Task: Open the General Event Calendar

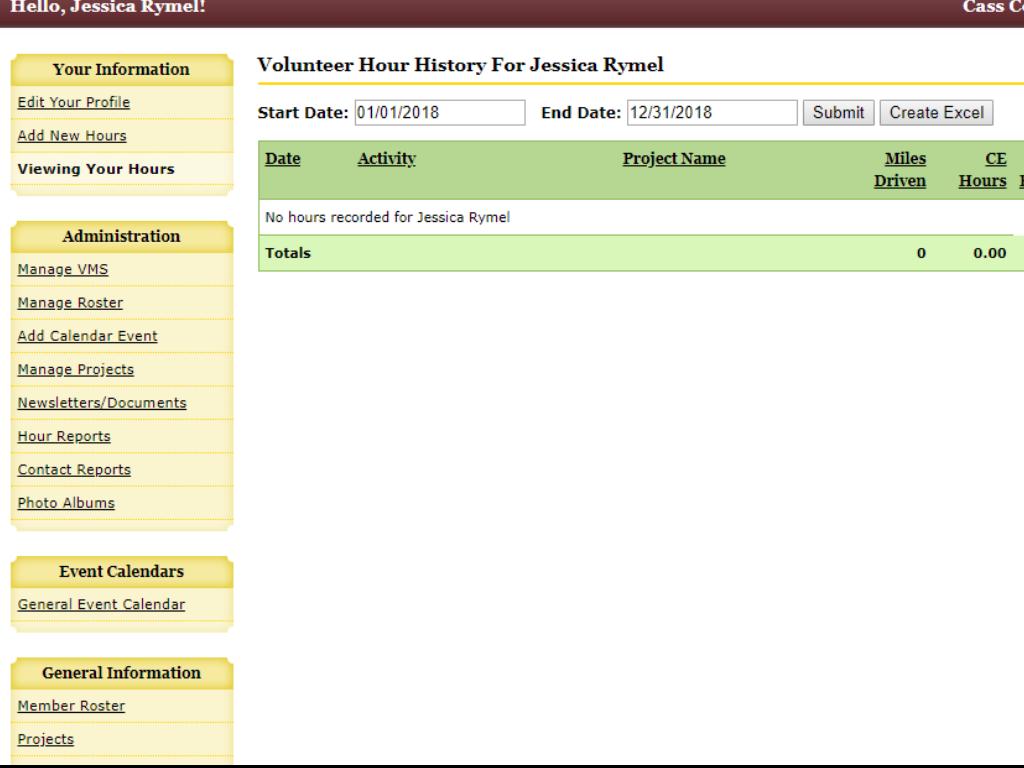Action: point(101,604)
